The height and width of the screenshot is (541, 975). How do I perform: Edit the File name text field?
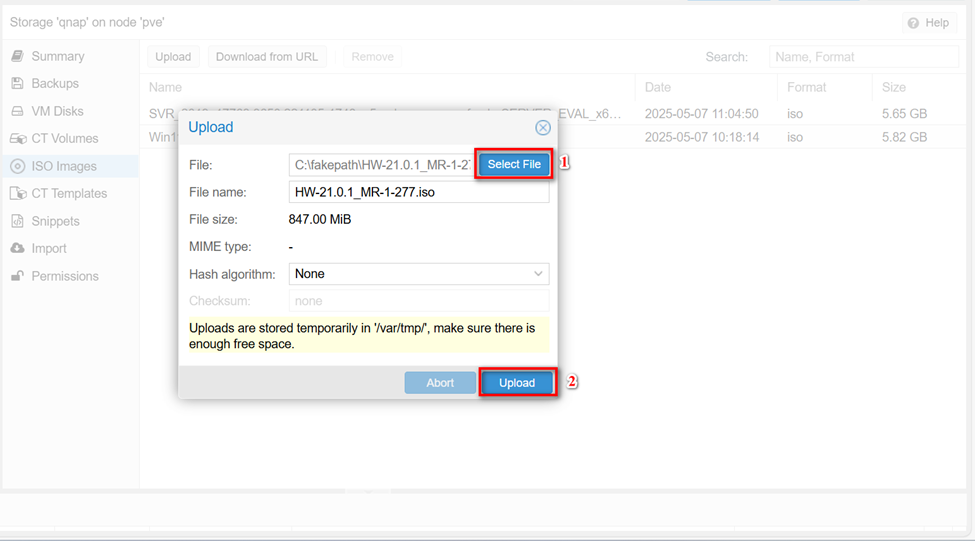click(418, 192)
